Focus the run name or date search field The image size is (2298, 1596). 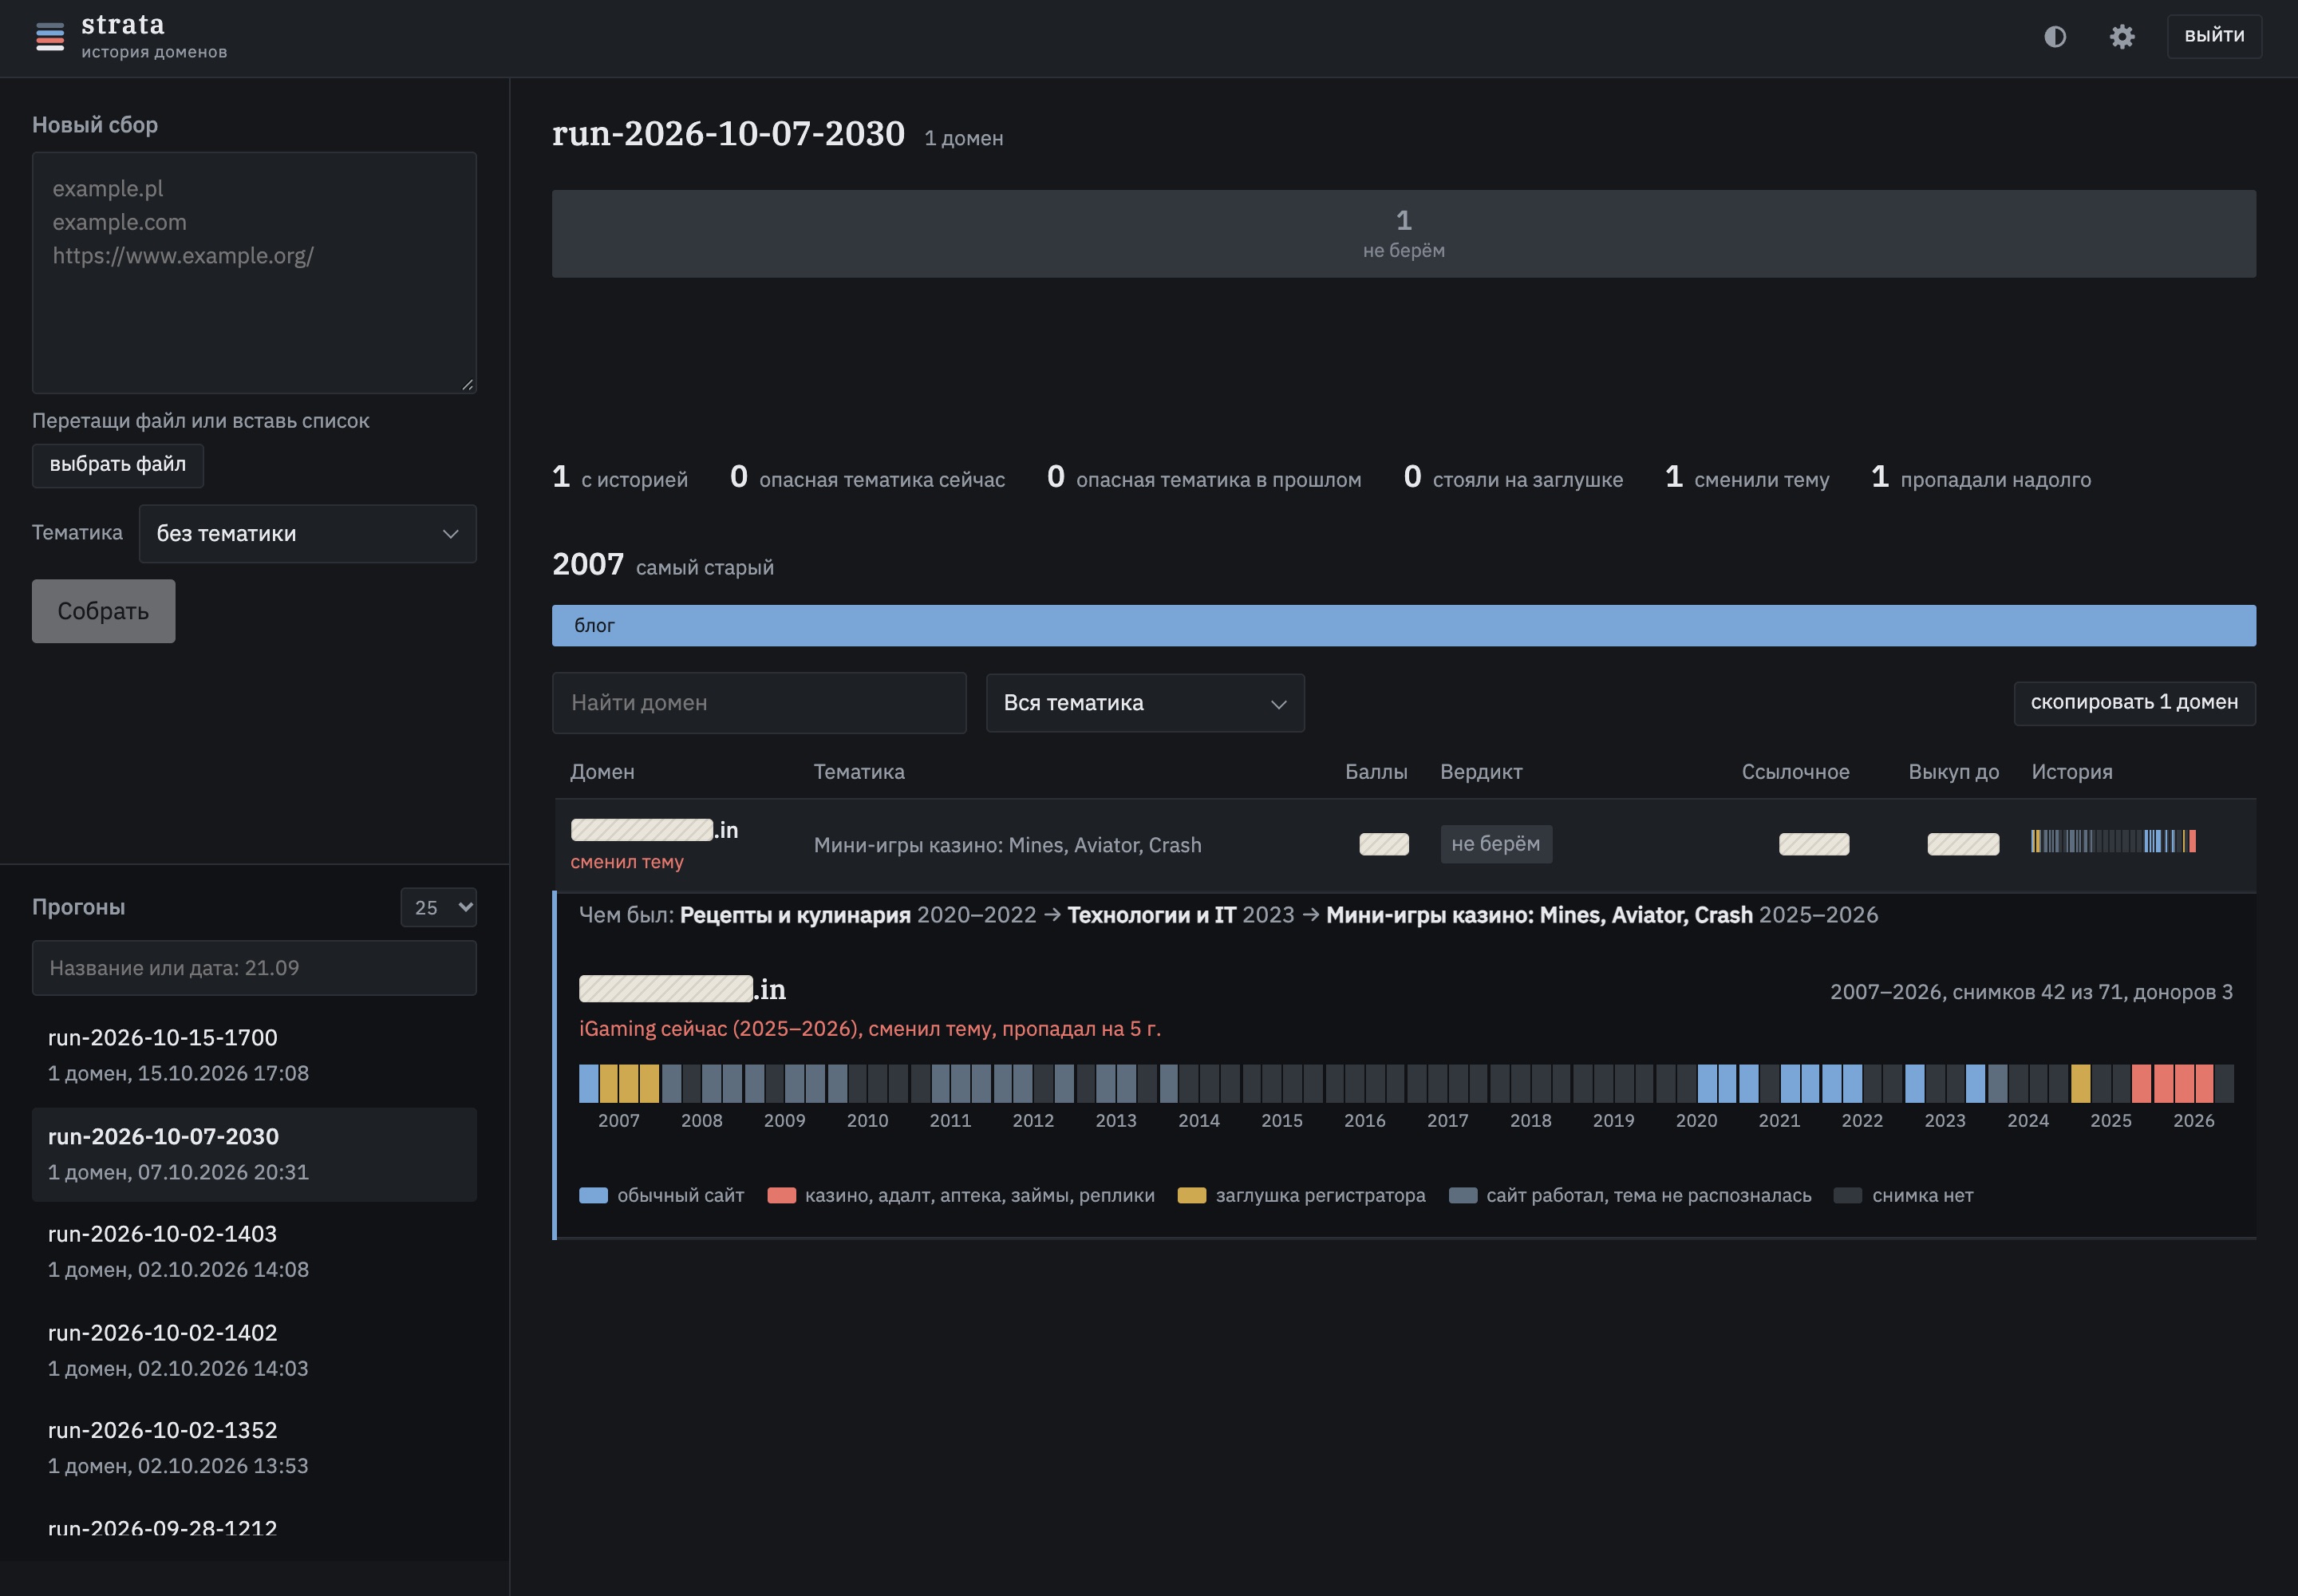[254, 968]
